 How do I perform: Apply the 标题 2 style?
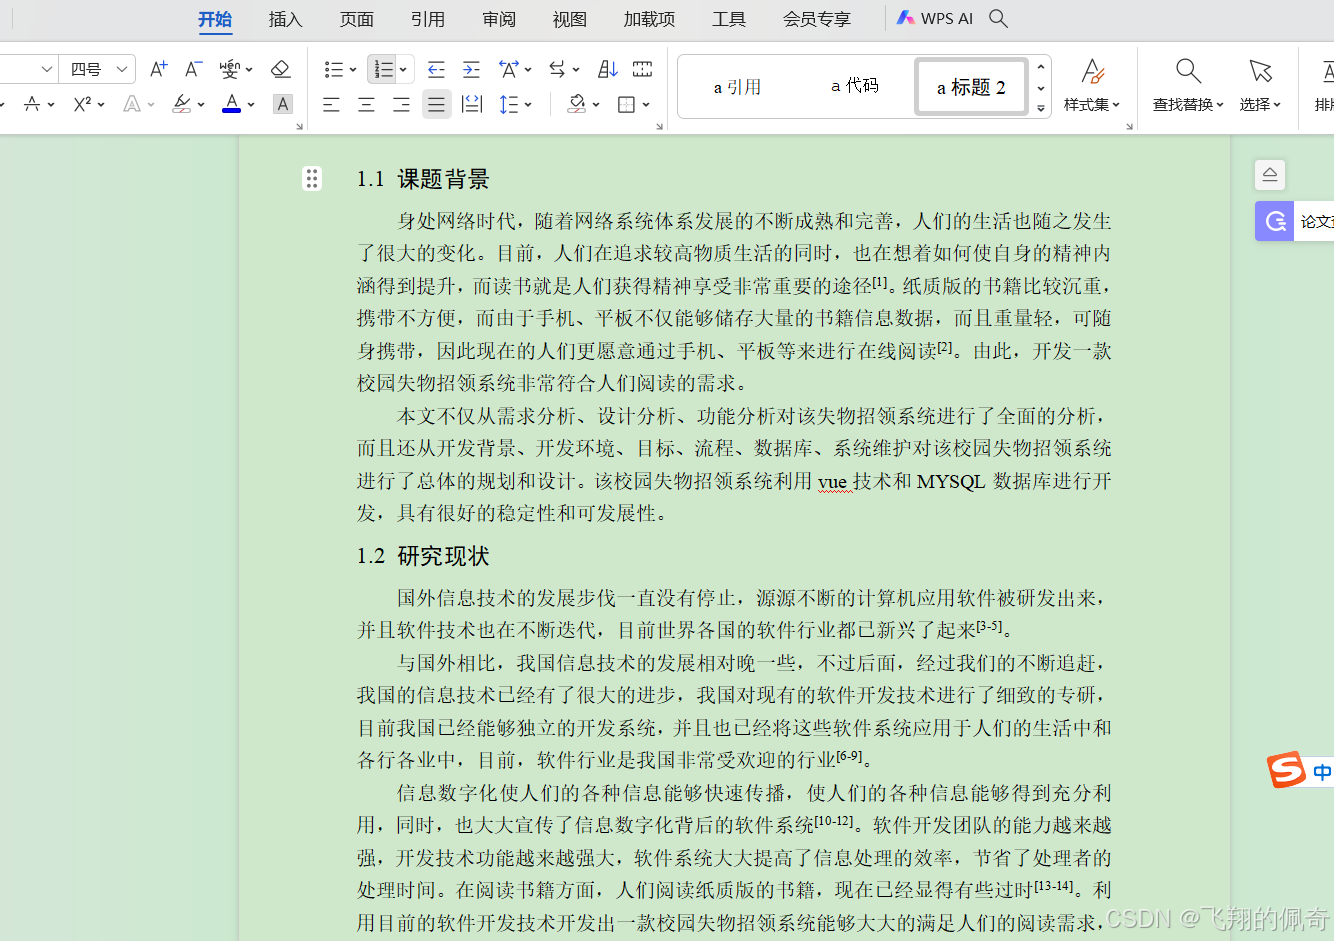click(970, 86)
